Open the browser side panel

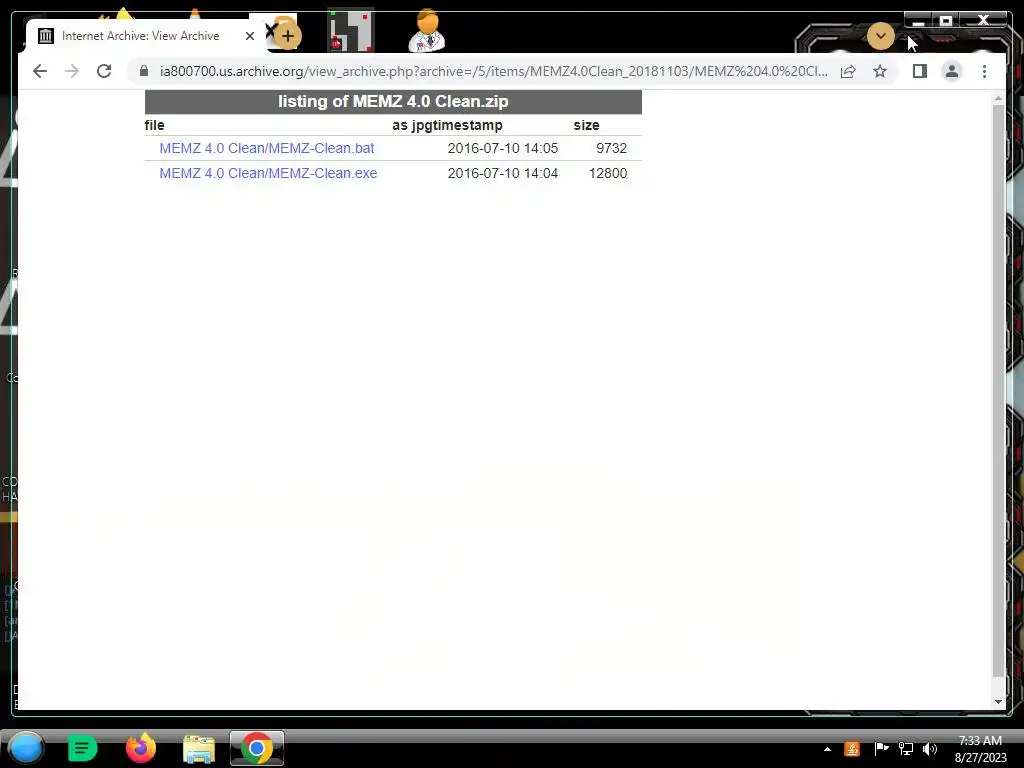920,71
